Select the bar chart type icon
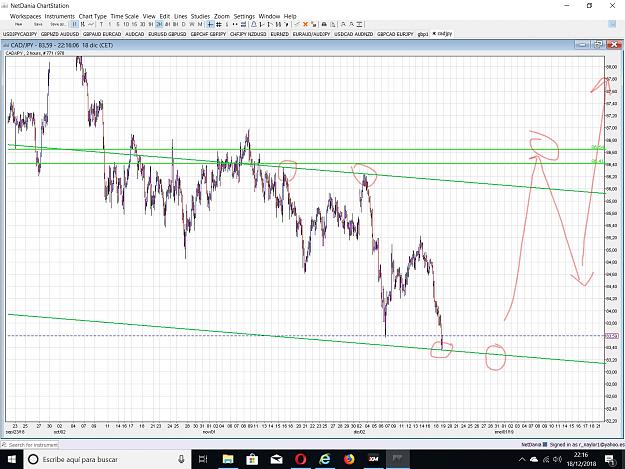625x469 pixels. [75, 24]
